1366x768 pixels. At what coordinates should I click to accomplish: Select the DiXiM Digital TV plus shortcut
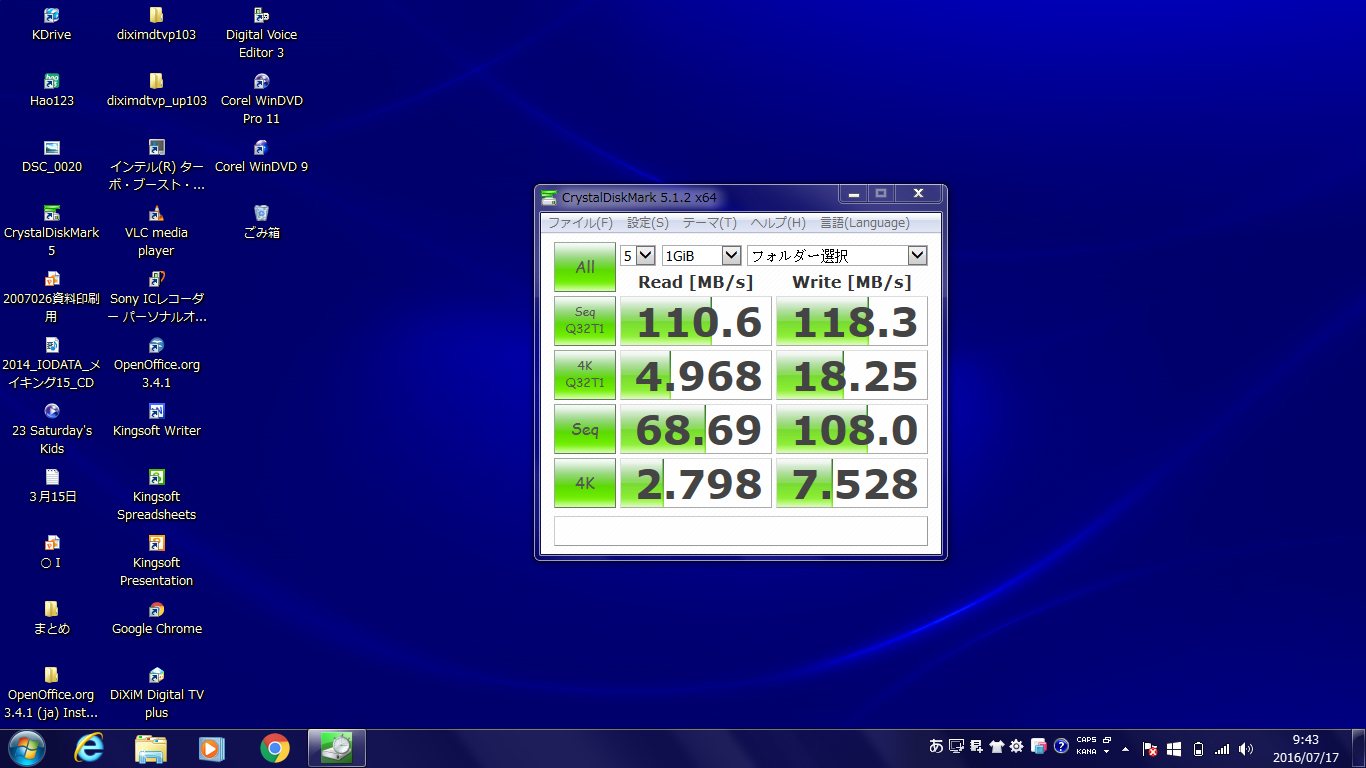pyautogui.click(x=156, y=693)
